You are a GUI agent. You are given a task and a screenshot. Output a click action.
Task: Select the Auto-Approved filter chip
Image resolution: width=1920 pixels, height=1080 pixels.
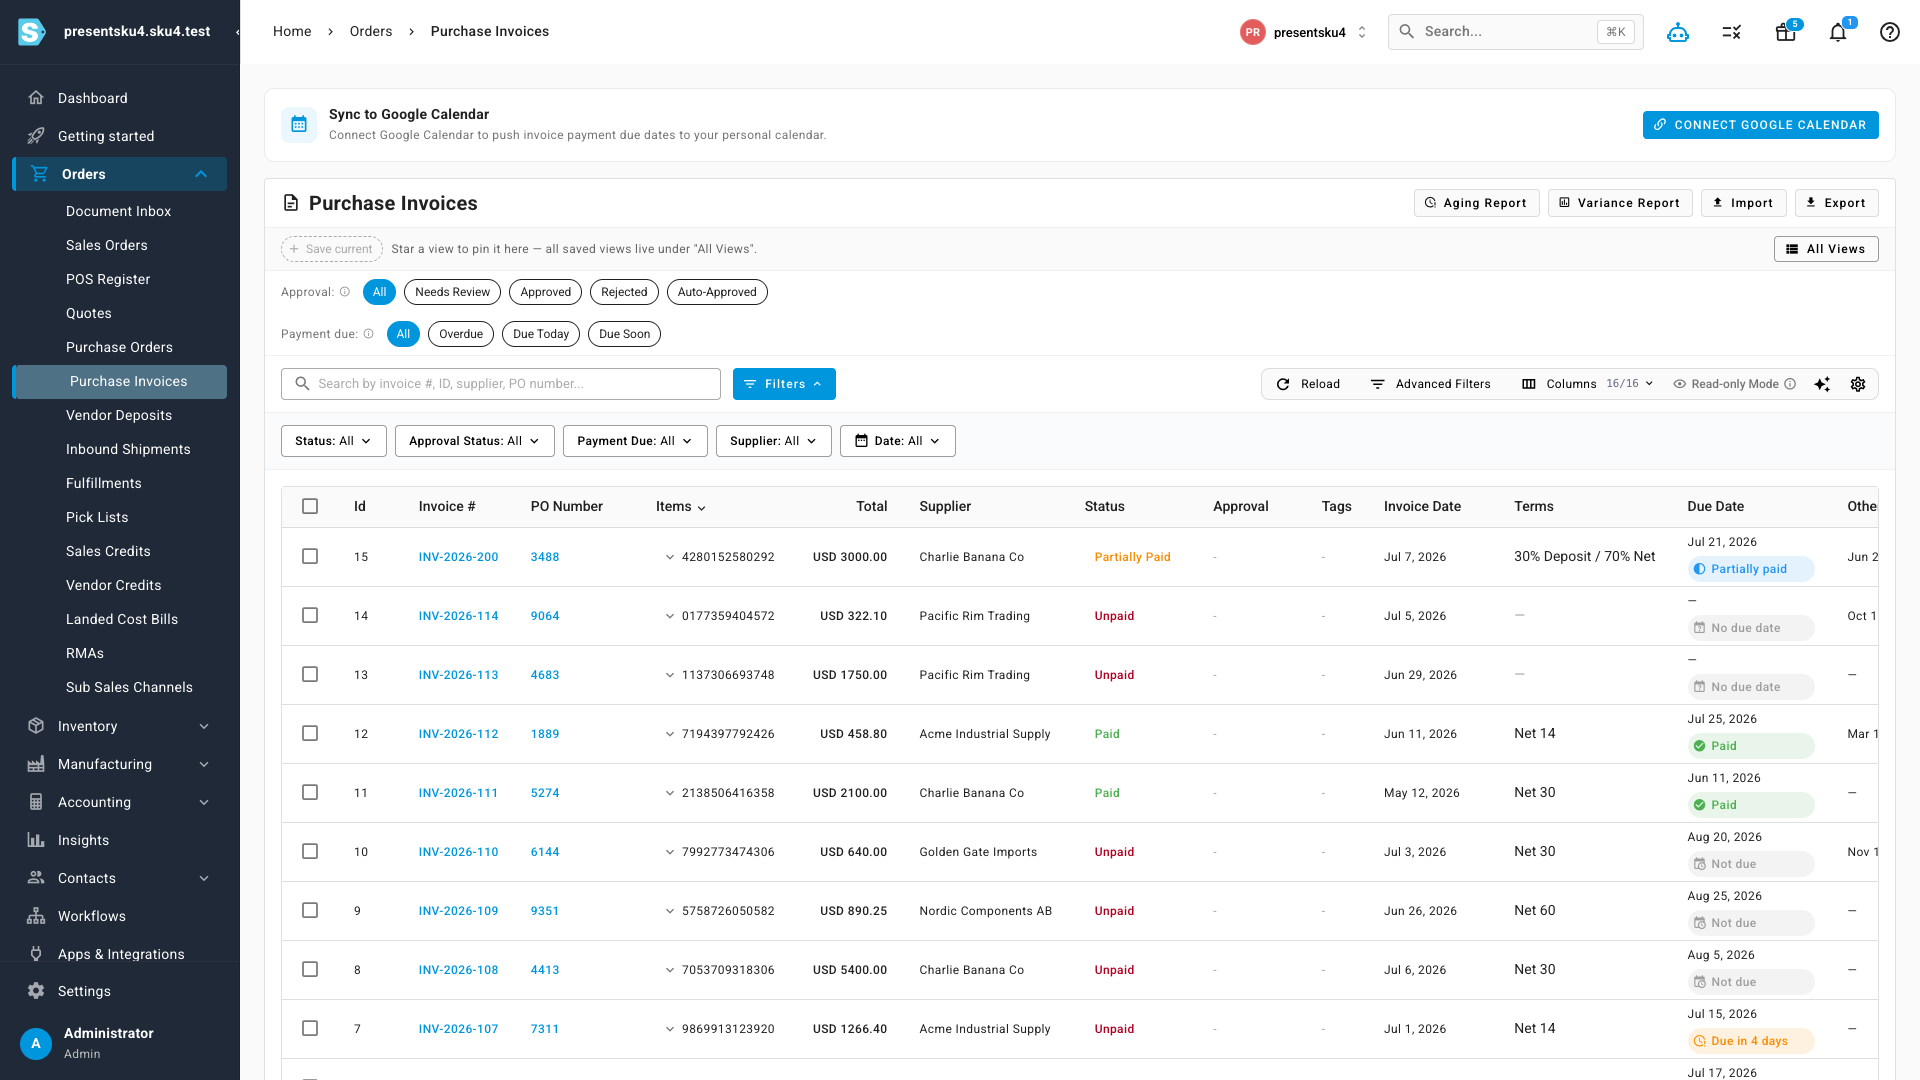click(x=717, y=292)
